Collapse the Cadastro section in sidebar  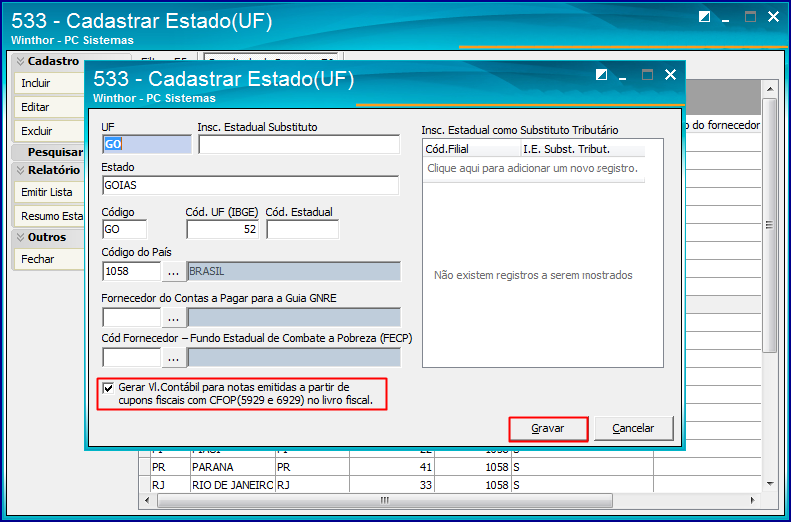point(21,61)
